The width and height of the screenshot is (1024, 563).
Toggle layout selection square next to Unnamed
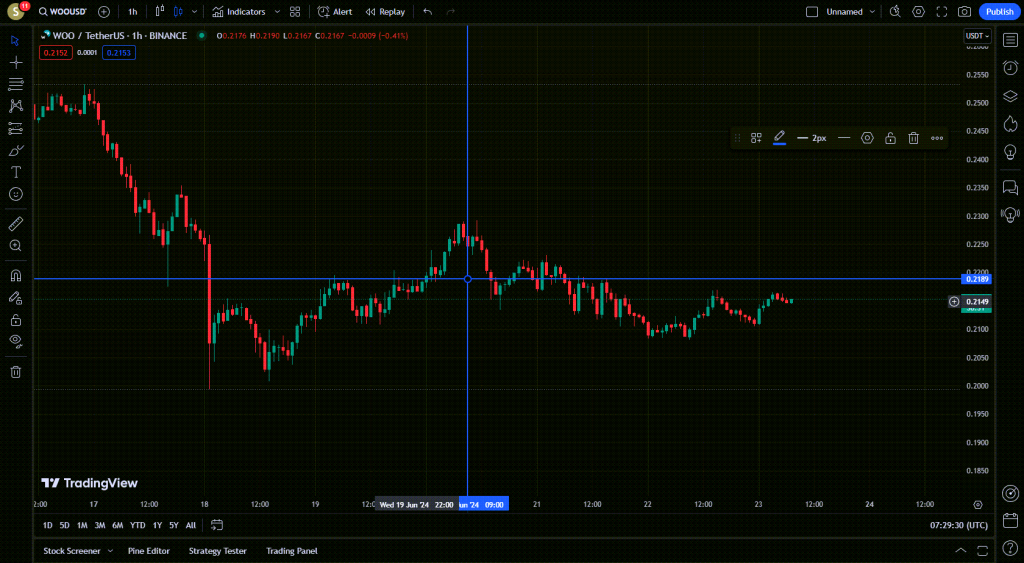(812, 12)
